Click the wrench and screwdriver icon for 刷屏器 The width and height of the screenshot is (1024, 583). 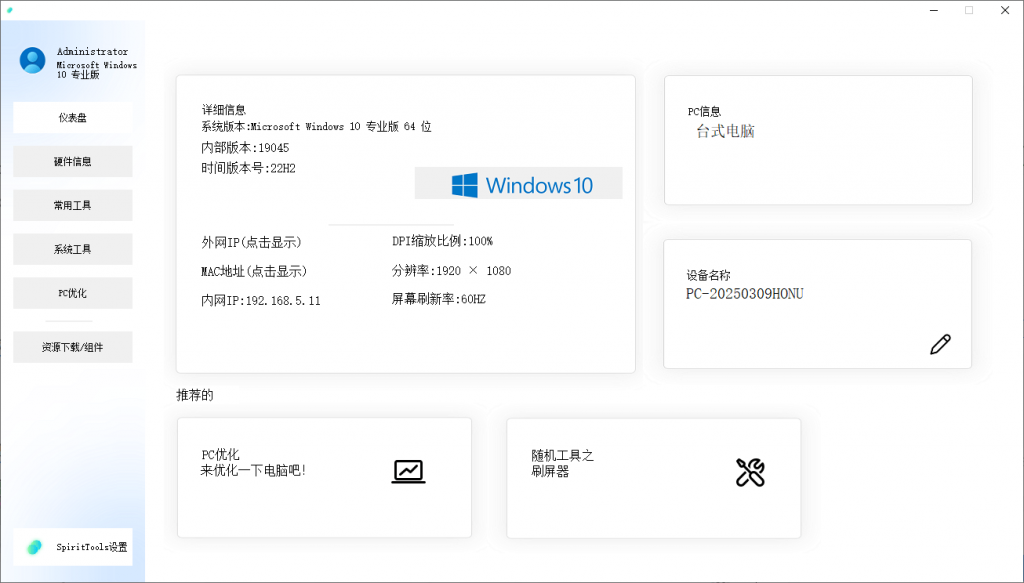pyautogui.click(x=750, y=472)
